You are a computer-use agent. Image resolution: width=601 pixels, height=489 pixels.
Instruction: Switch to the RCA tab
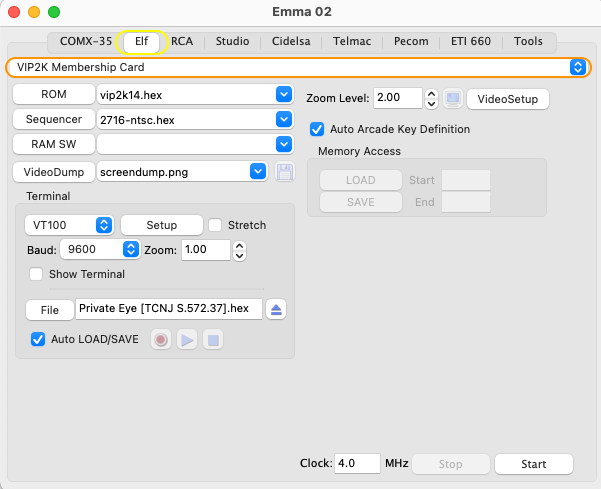182,41
